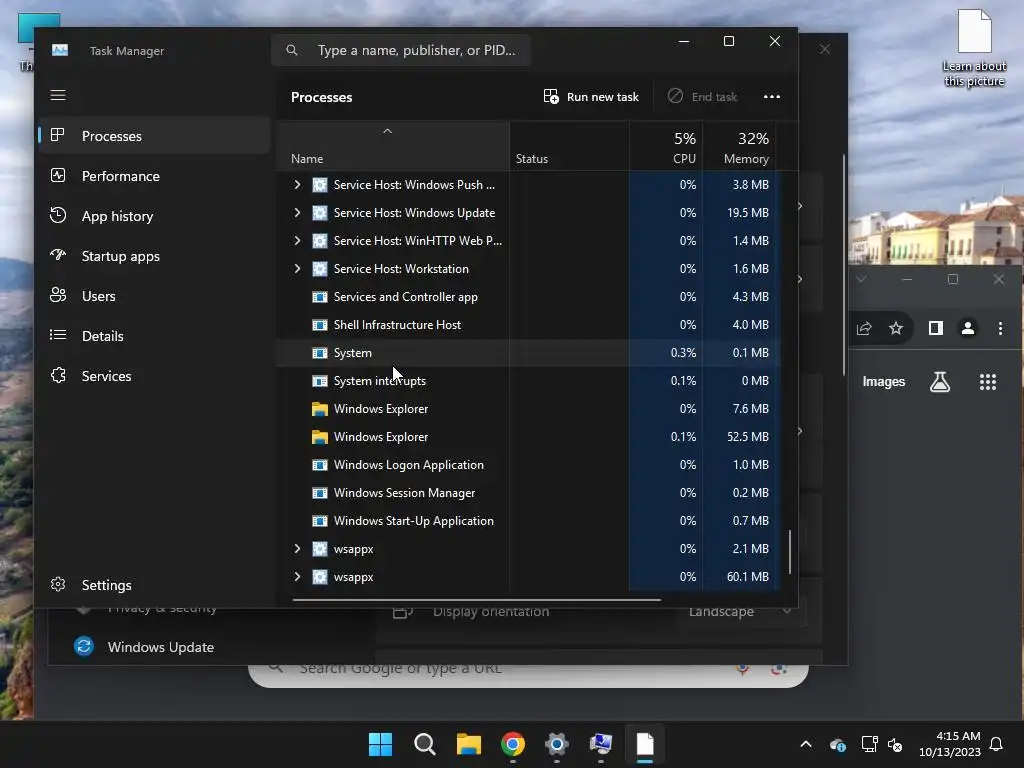Viewport: 1024px width, 768px height.
Task: Click the Search Labs flask icon in Chrome
Action: tap(940, 382)
